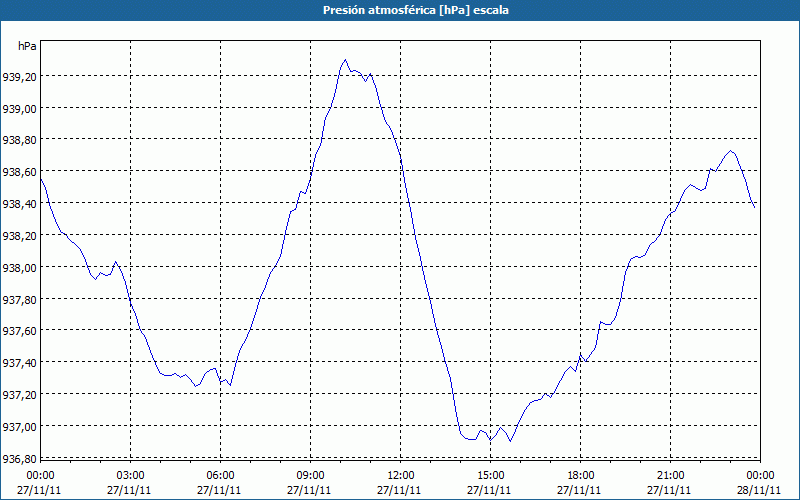Click the chart title 'Presión atmosférica [hPa] escala'
Image resolution: width=800 pixels, height=500 pixels.
[x=416, y=10]
